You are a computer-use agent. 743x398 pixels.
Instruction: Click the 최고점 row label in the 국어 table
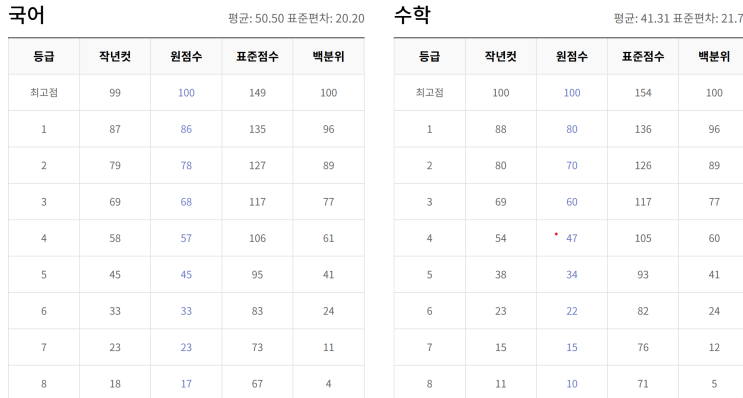coord(44,93)
